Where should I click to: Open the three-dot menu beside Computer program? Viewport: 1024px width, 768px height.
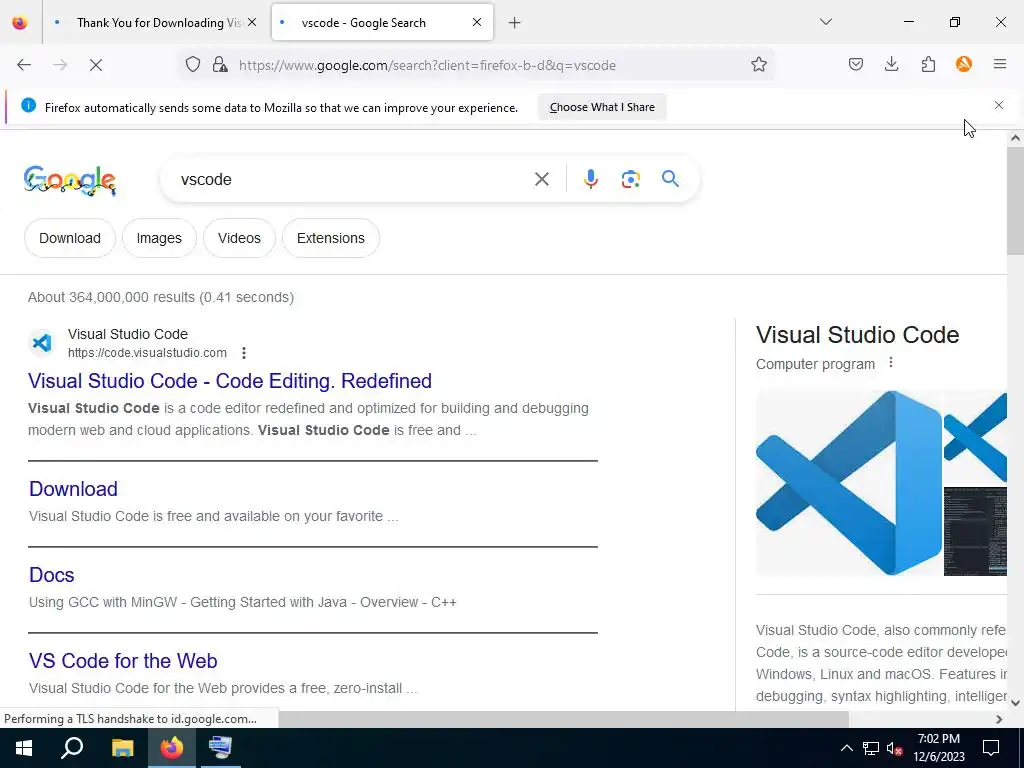coord(891,362)
